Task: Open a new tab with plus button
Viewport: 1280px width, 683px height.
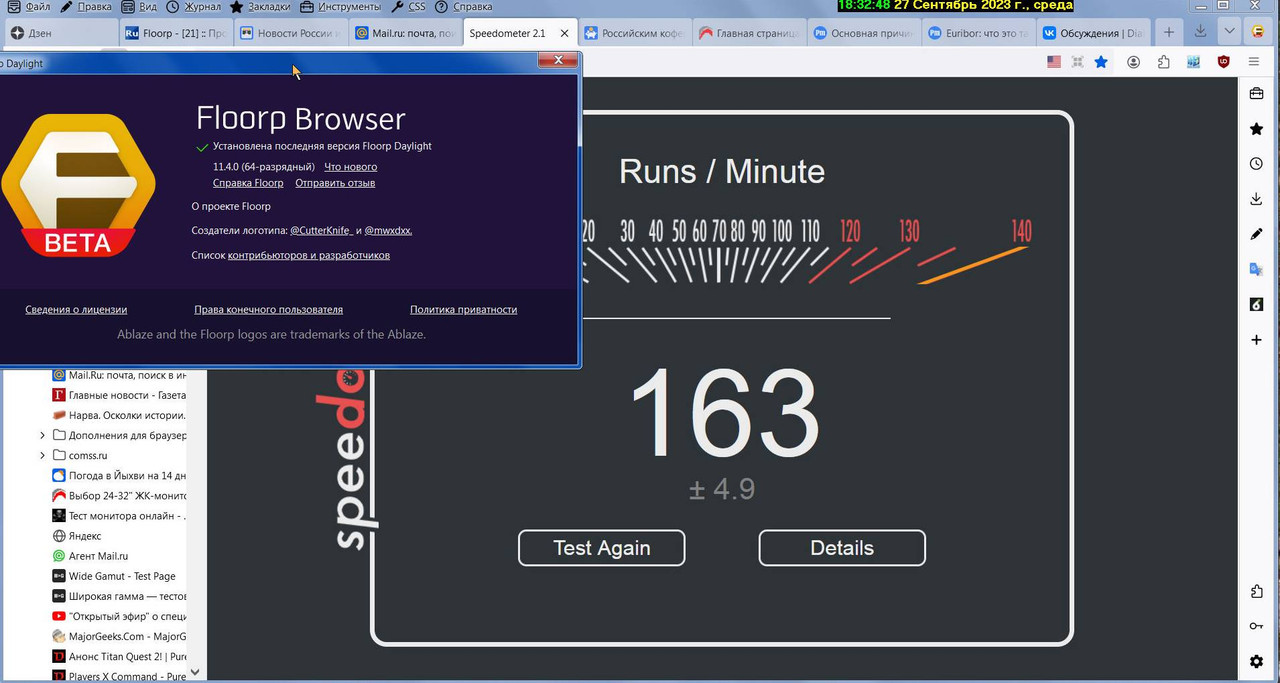Action: pos(1168,32)
